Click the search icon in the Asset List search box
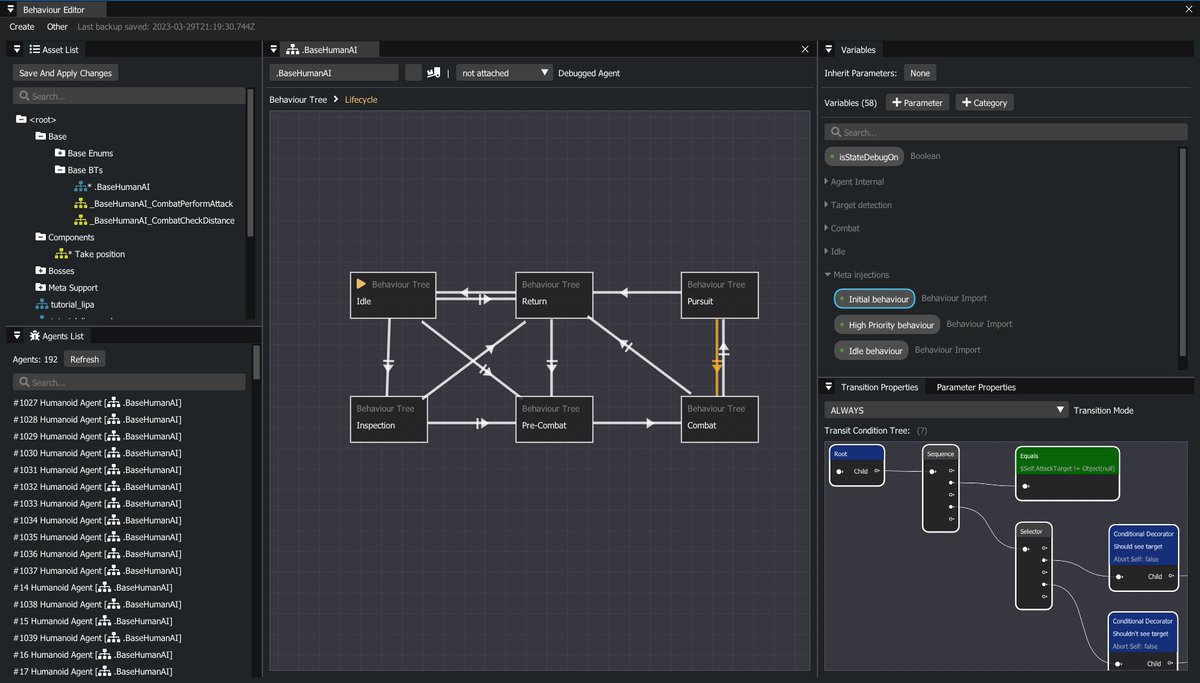Viewport: 1200px width, 683px height. [x=24, y=96]
